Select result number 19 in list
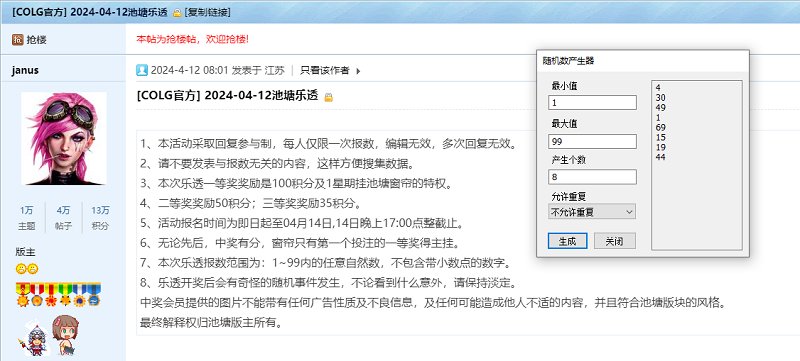This screenshot has width=800, height=361. tap(661, 147)
